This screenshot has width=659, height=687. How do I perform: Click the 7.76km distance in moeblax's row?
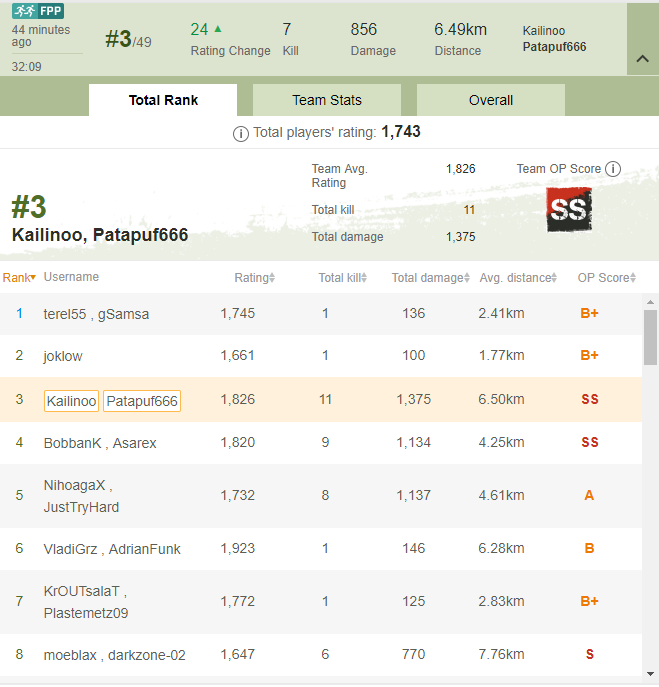pyautogui.click(x=501, y=655)
